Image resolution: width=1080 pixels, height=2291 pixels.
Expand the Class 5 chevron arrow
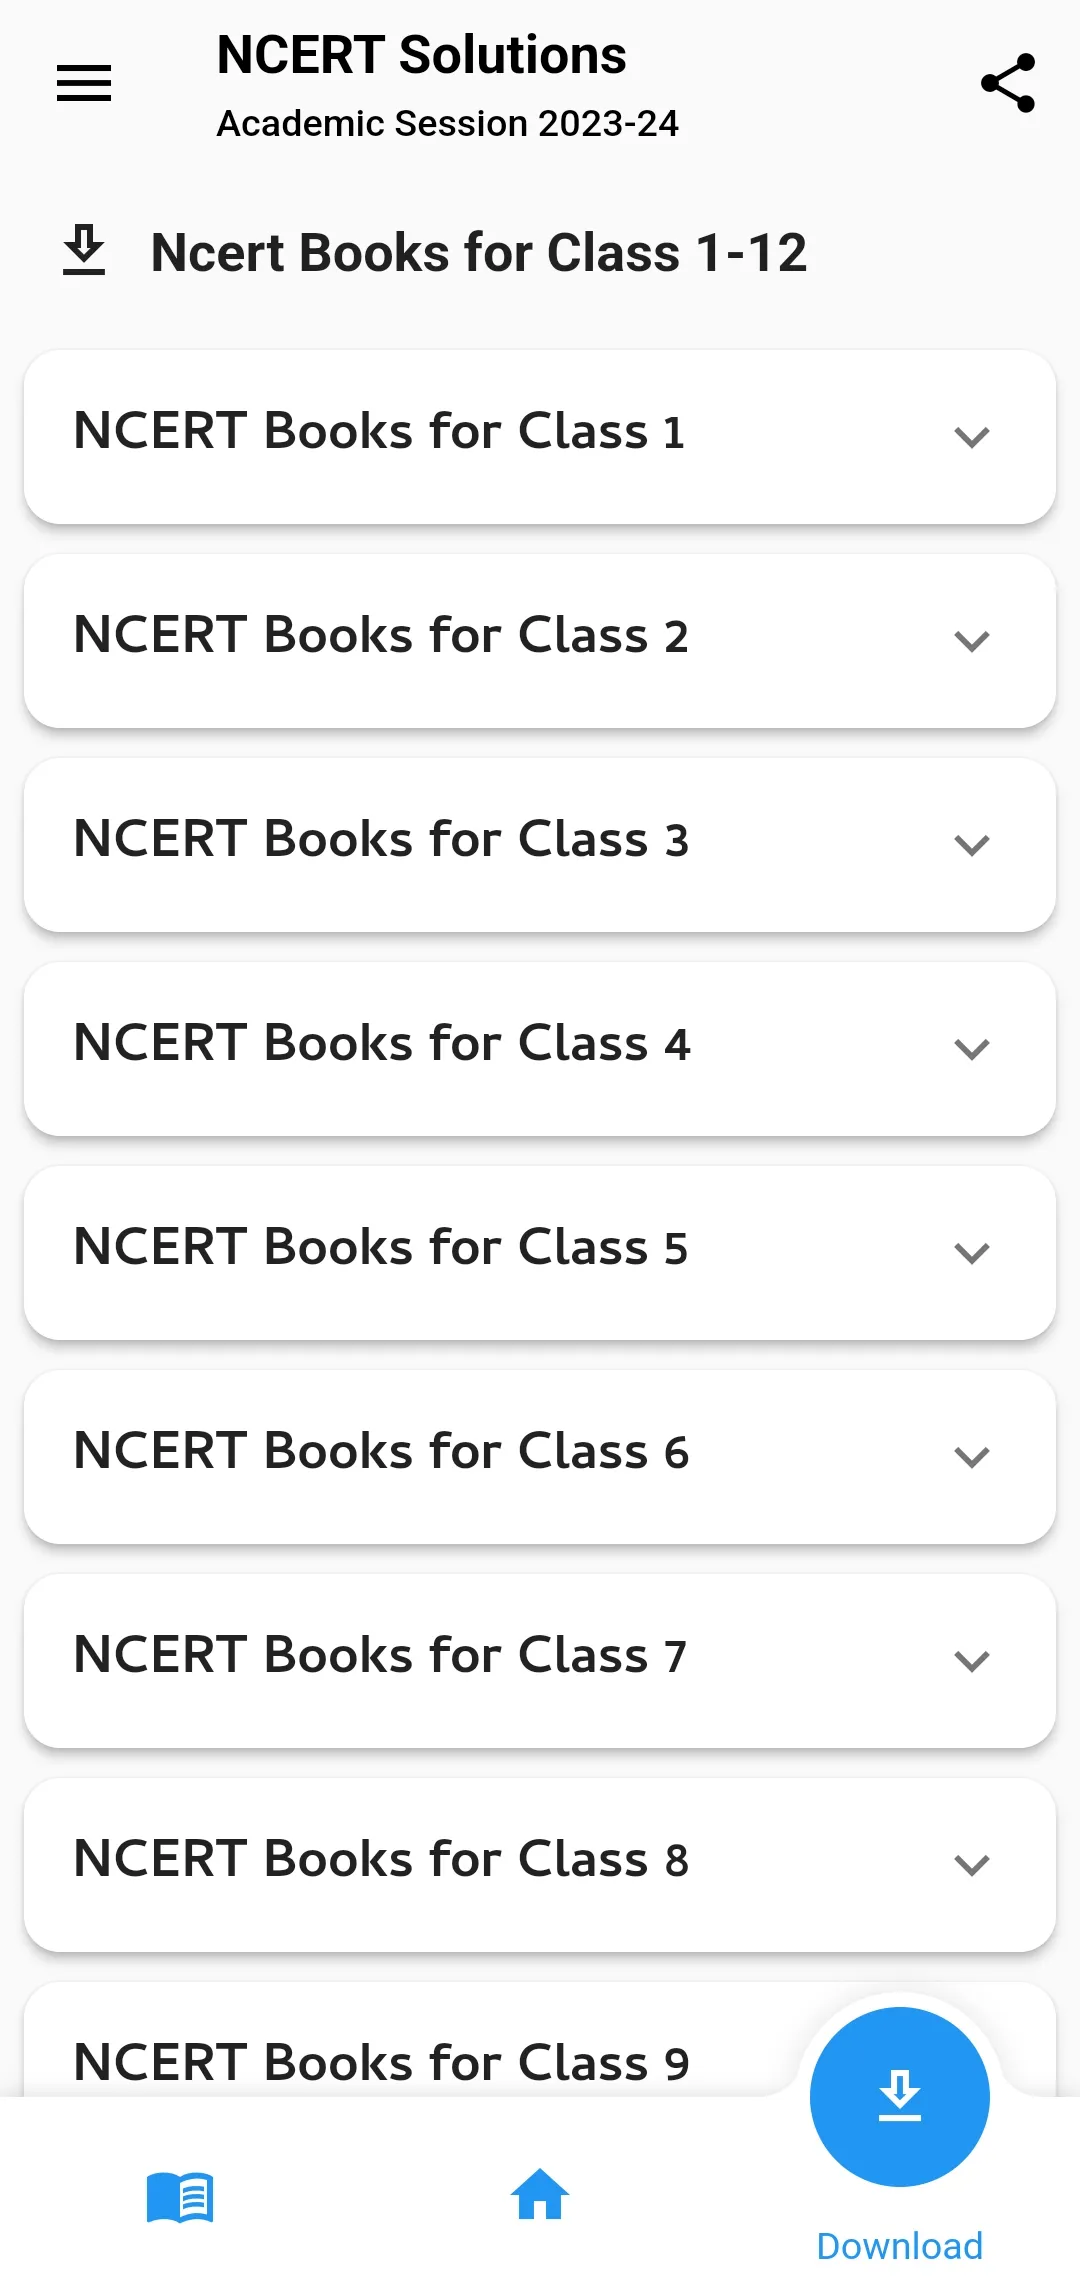971,1253
